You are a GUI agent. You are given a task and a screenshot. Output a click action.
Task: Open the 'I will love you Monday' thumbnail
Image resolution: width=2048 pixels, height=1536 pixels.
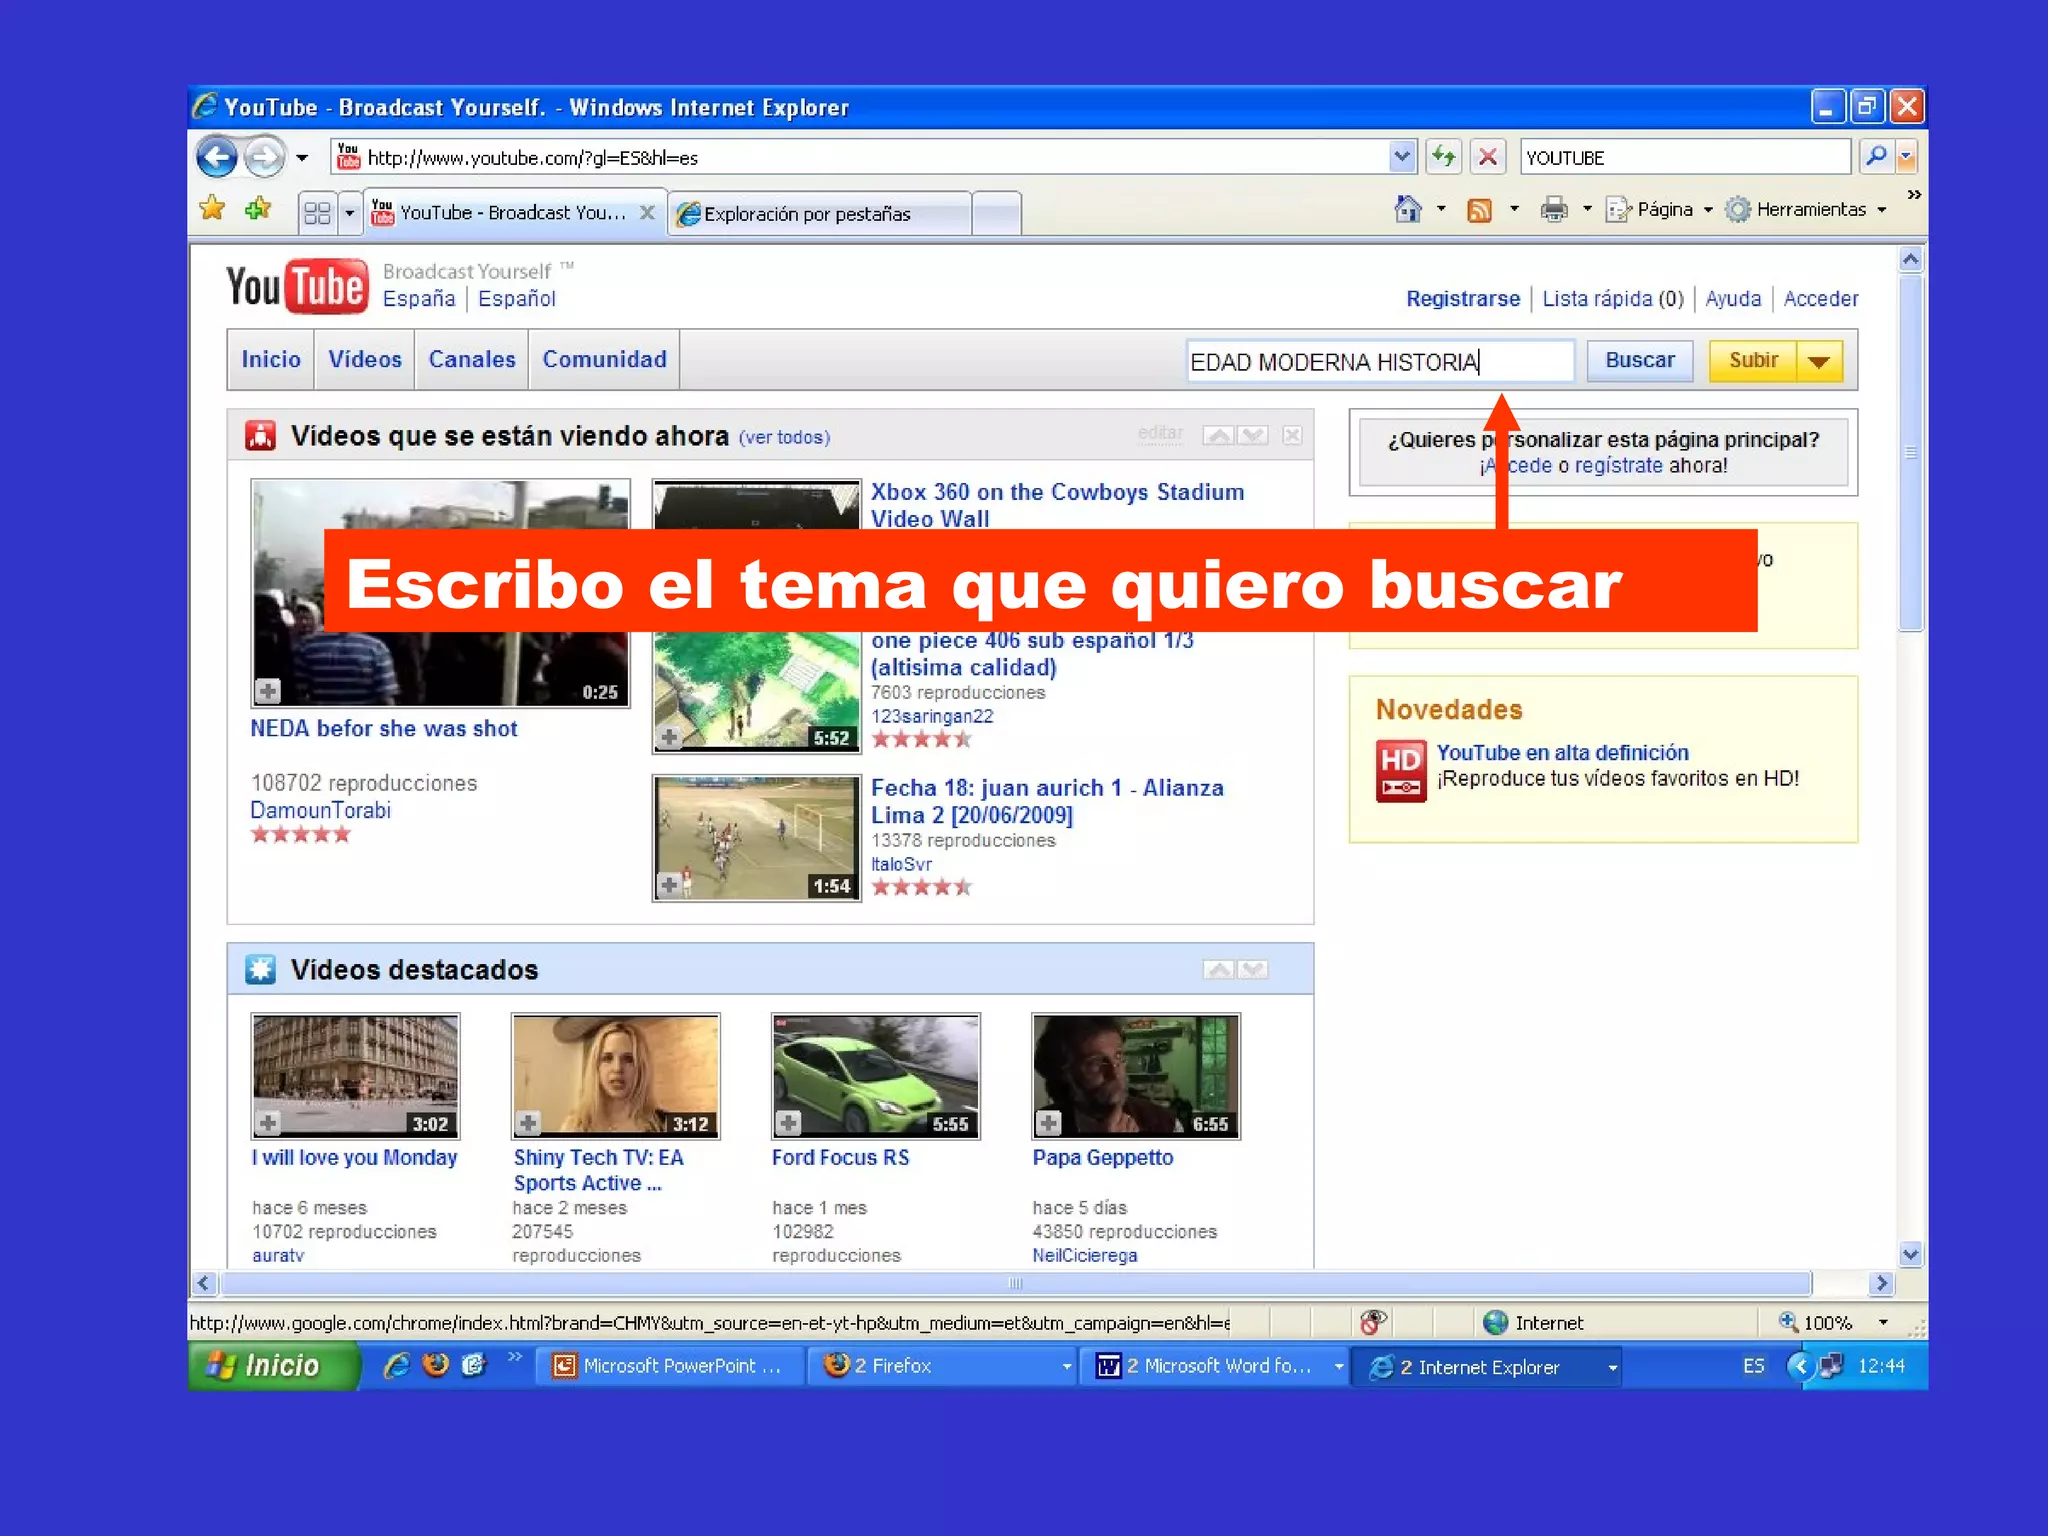356,1076
